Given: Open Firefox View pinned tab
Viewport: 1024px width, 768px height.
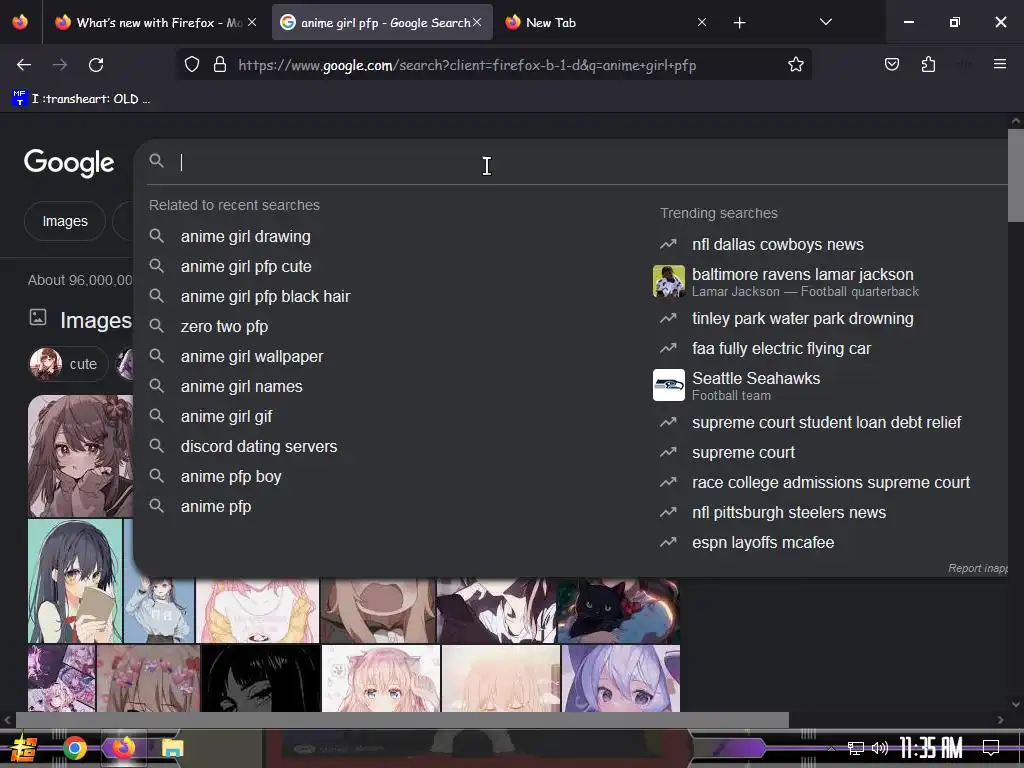Looking at the screenshot, I should pos(20,22).
